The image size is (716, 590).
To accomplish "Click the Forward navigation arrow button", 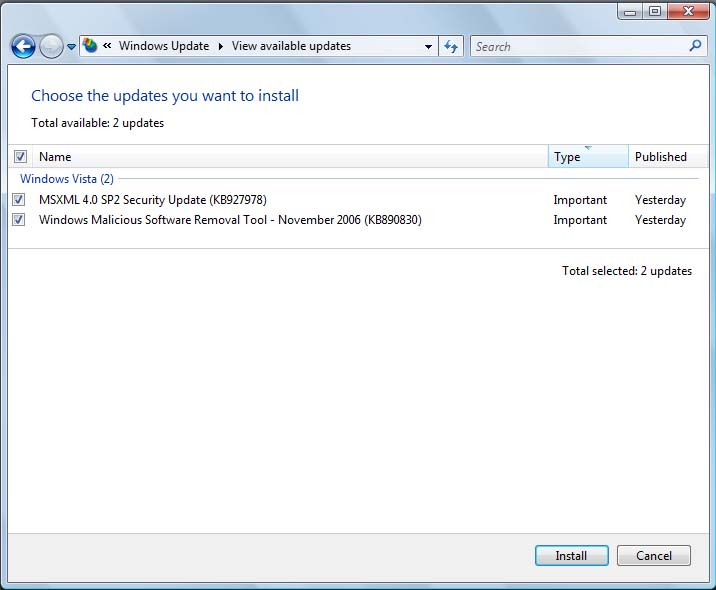I will coord(51,46).
